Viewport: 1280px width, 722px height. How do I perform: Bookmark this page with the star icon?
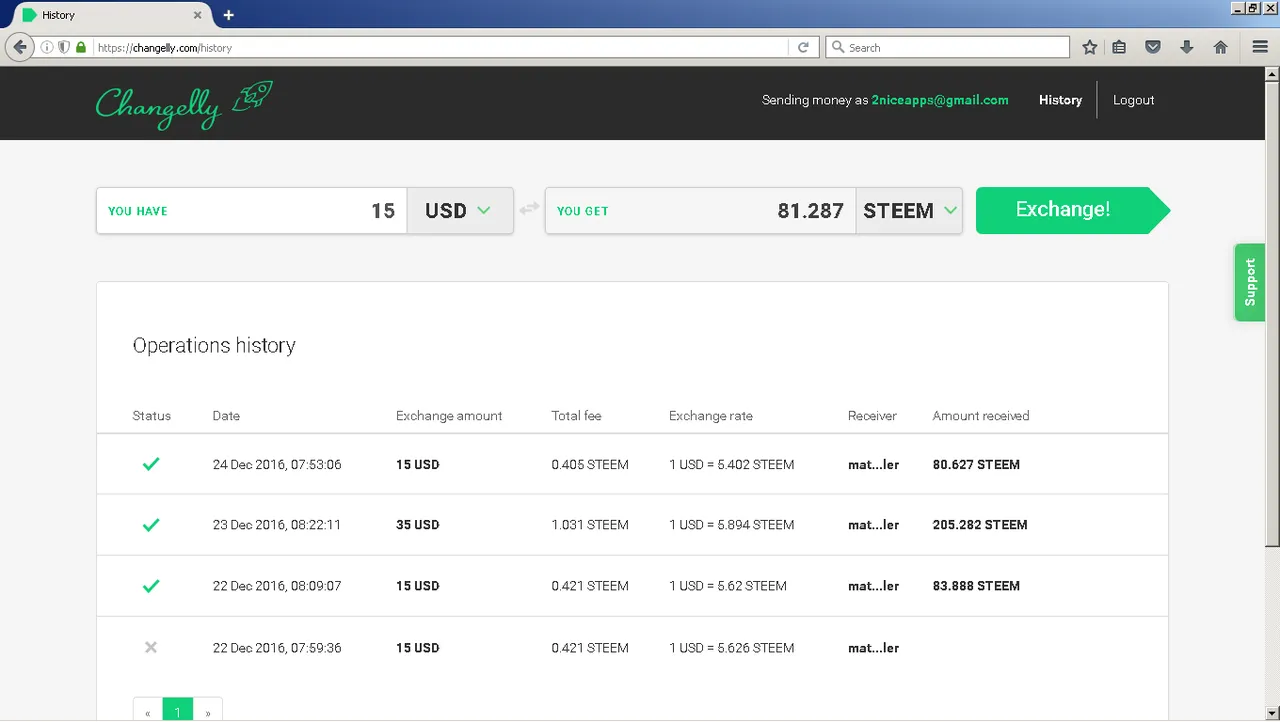[x=1090, y=47]
